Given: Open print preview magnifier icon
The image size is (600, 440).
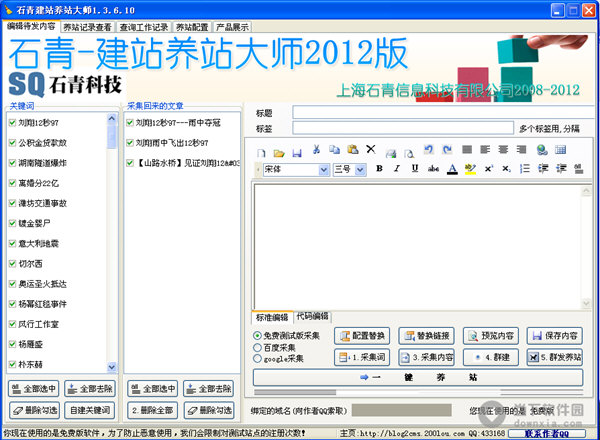Looking at the screenshot, I should pos(409,153).
